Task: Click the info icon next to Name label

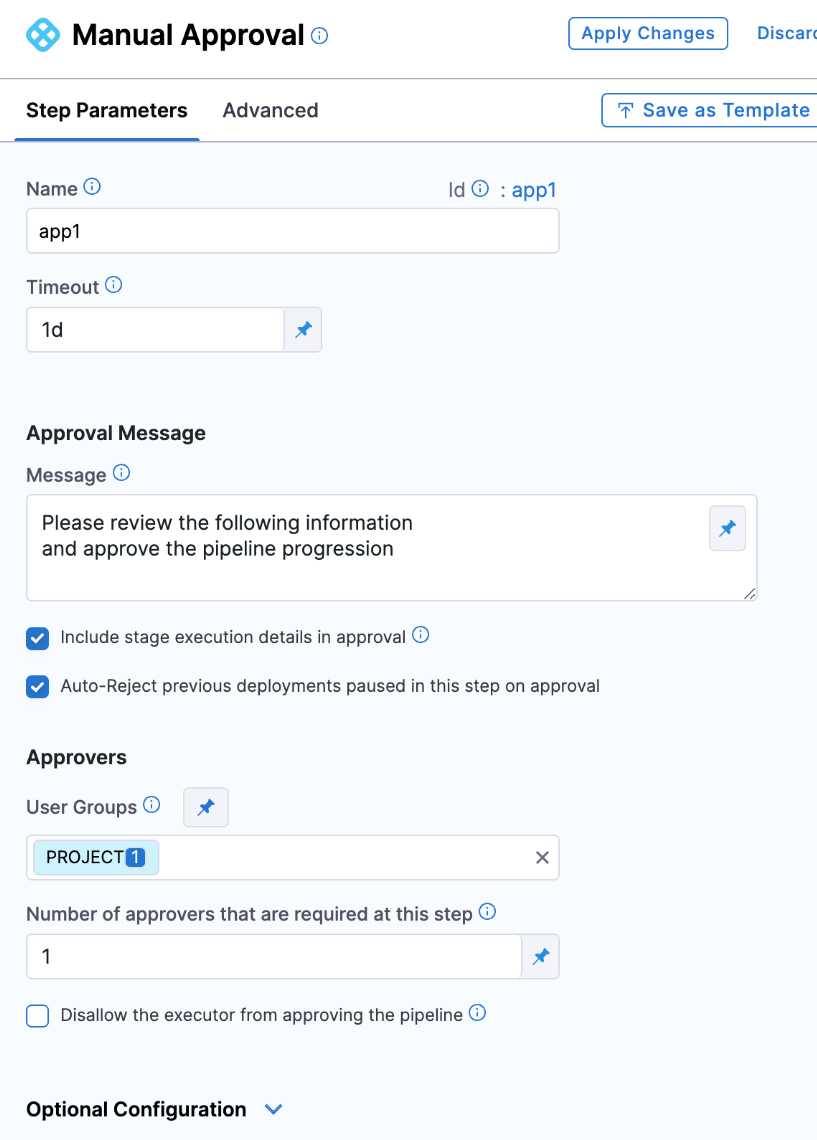Action: (x=92, y=187)
